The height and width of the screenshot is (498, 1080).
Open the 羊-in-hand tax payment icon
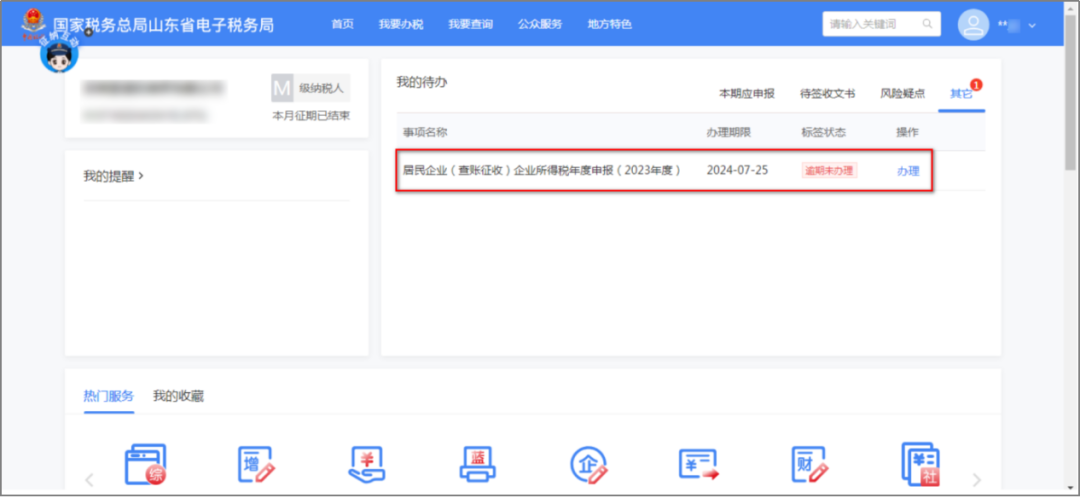coord(367,465)
